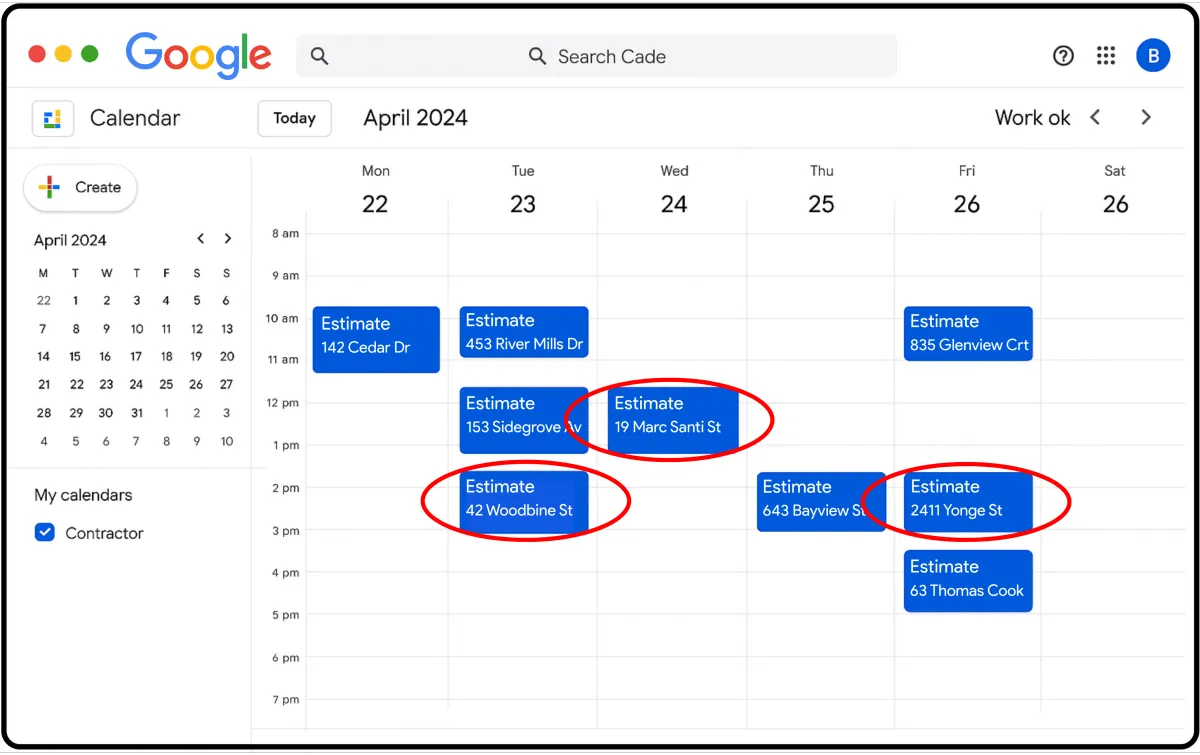The image size is (1200, 755).
Task: Select Thu 25 day header
Action: tap(821, 192)
